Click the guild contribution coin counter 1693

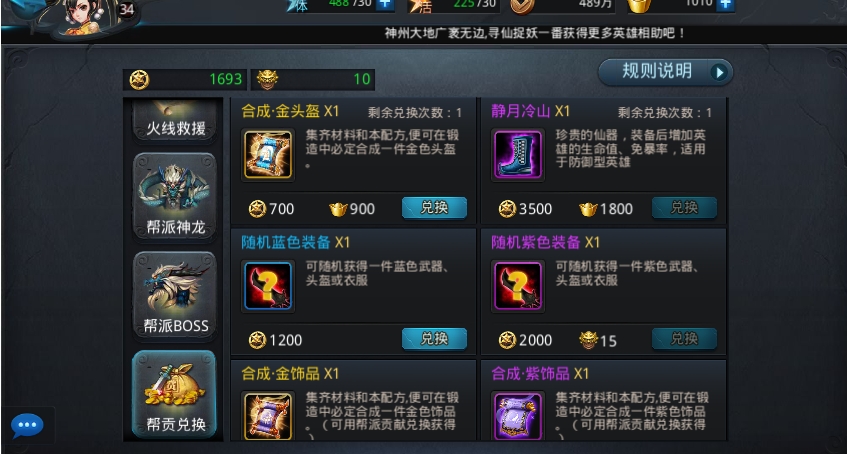(x=185, y=79)
